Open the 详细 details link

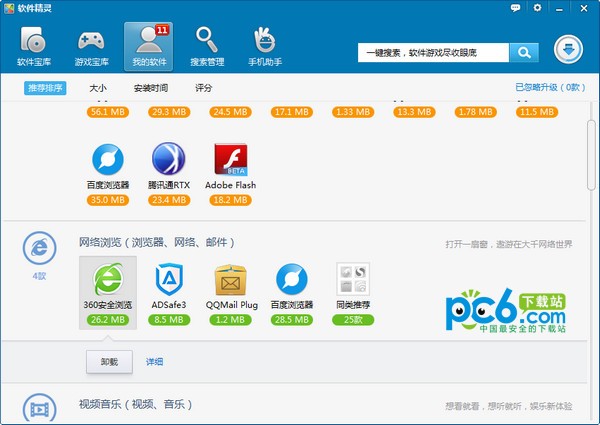click(x=155, y=361)
